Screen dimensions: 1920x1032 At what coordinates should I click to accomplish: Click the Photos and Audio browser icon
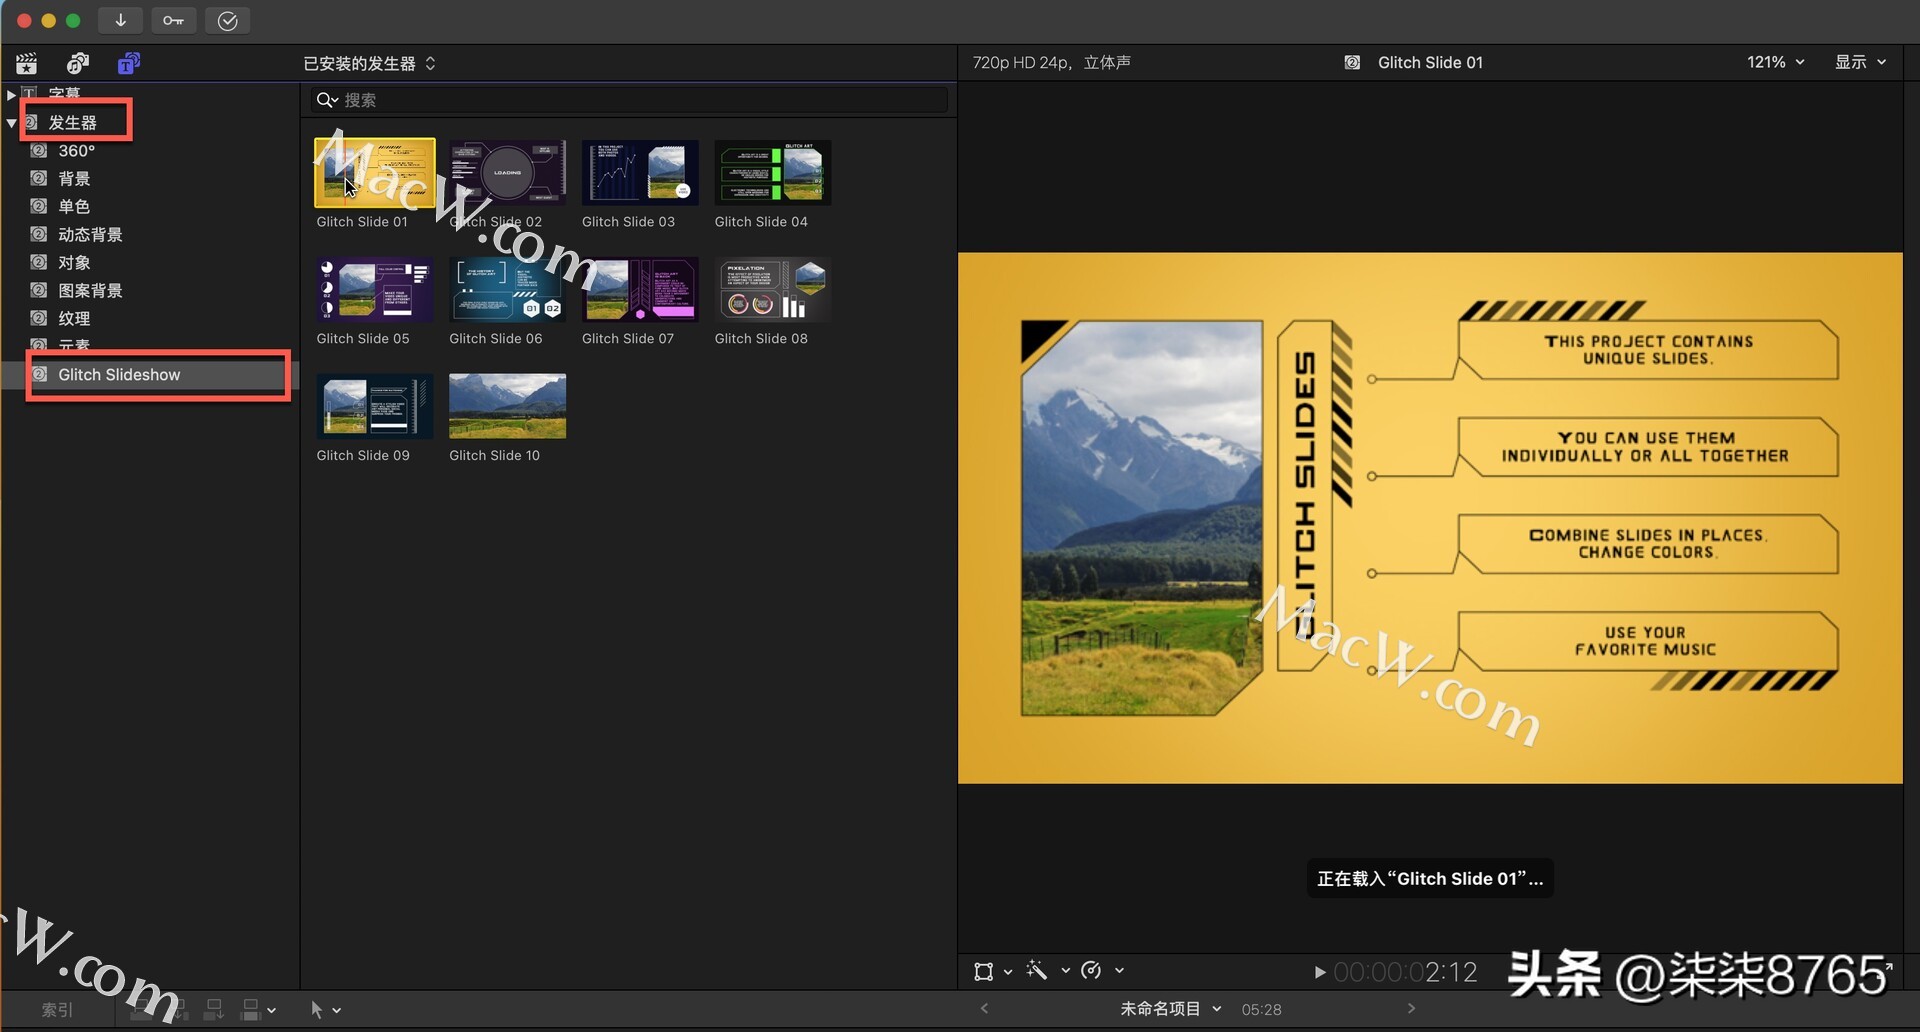78,62
